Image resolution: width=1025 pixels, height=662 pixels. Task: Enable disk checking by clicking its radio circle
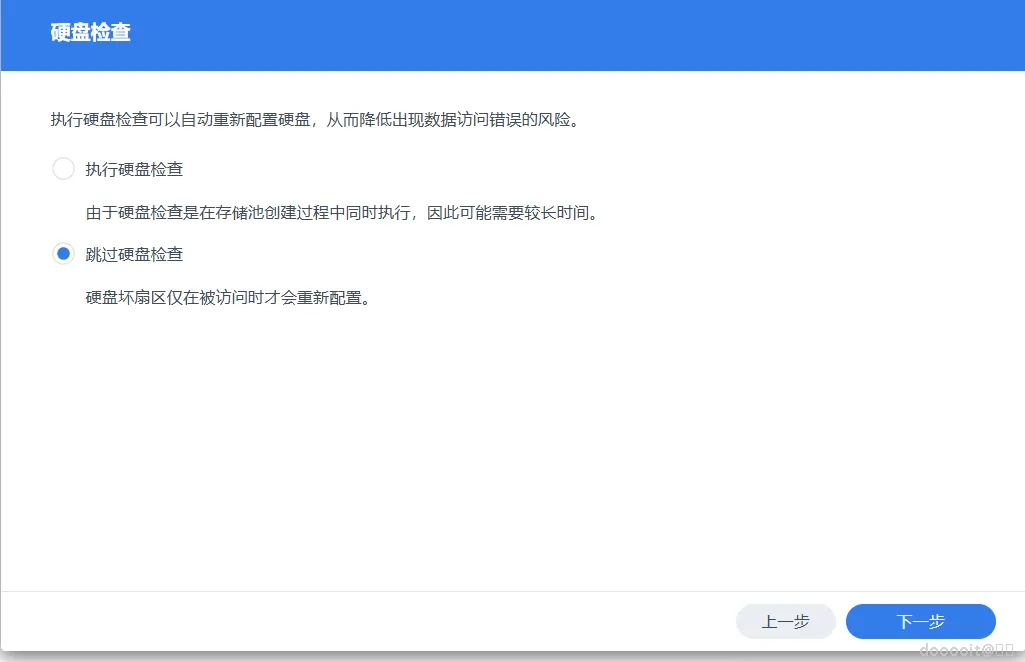pyautogui.click(x=63, y=169)
